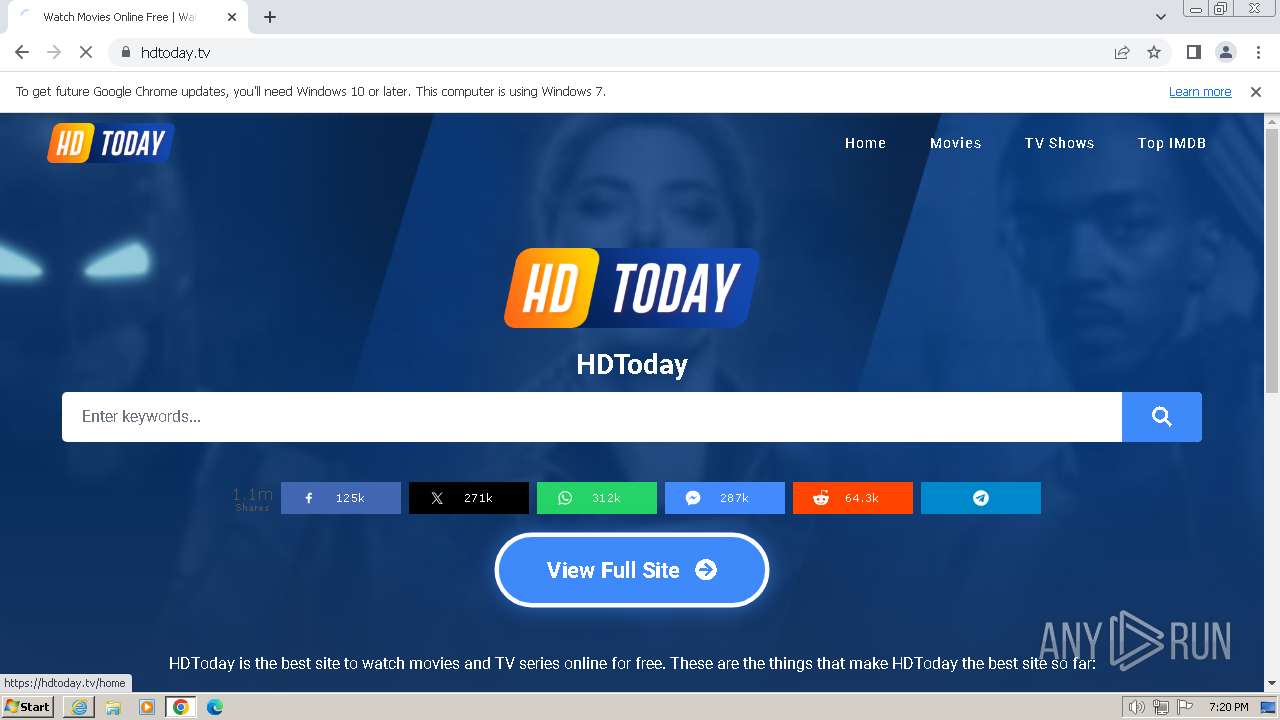Screen dimensions: 1280x720
Task: Click the Chrome icon in taskbar
Action: [181, 707]
